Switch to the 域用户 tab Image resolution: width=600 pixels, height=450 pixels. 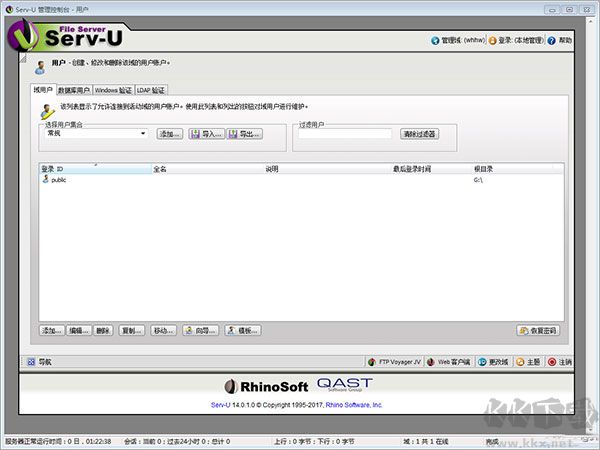coord(43,90)
